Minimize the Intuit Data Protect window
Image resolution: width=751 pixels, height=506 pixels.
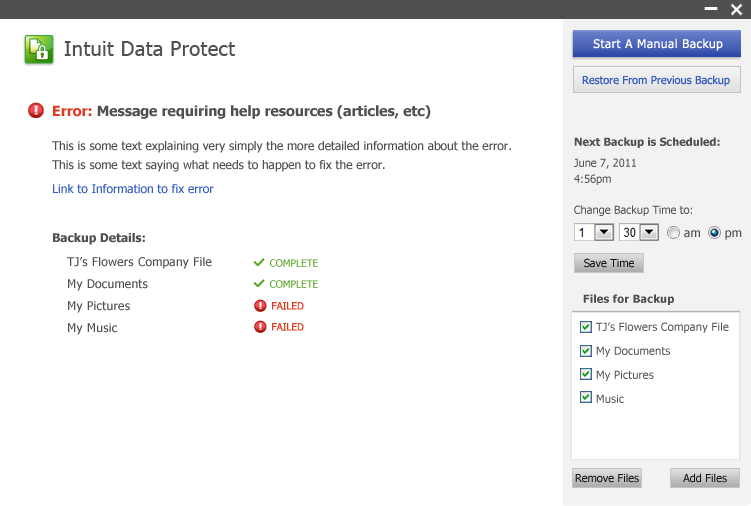(711, 9)
